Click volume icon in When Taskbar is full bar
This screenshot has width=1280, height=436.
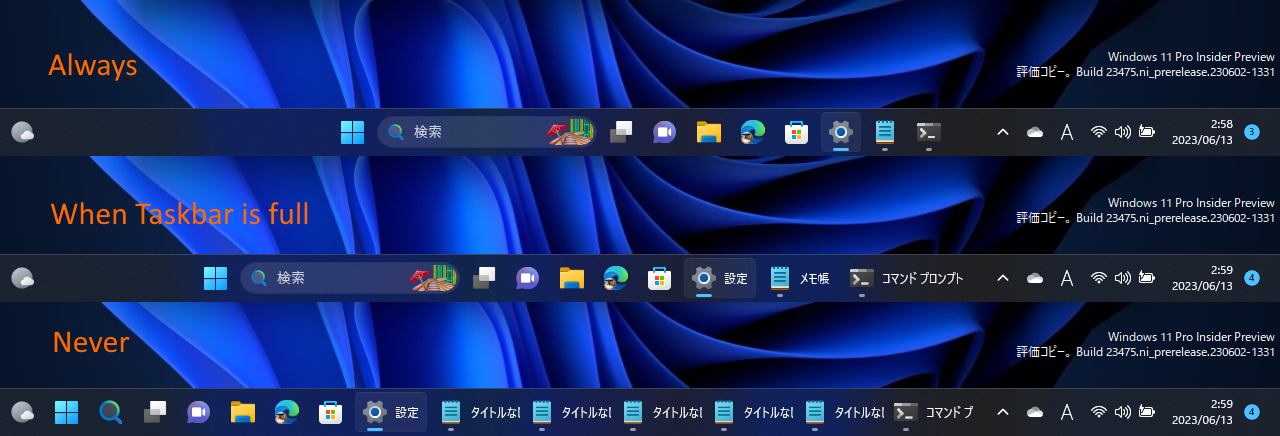(x=1122, y=278)
